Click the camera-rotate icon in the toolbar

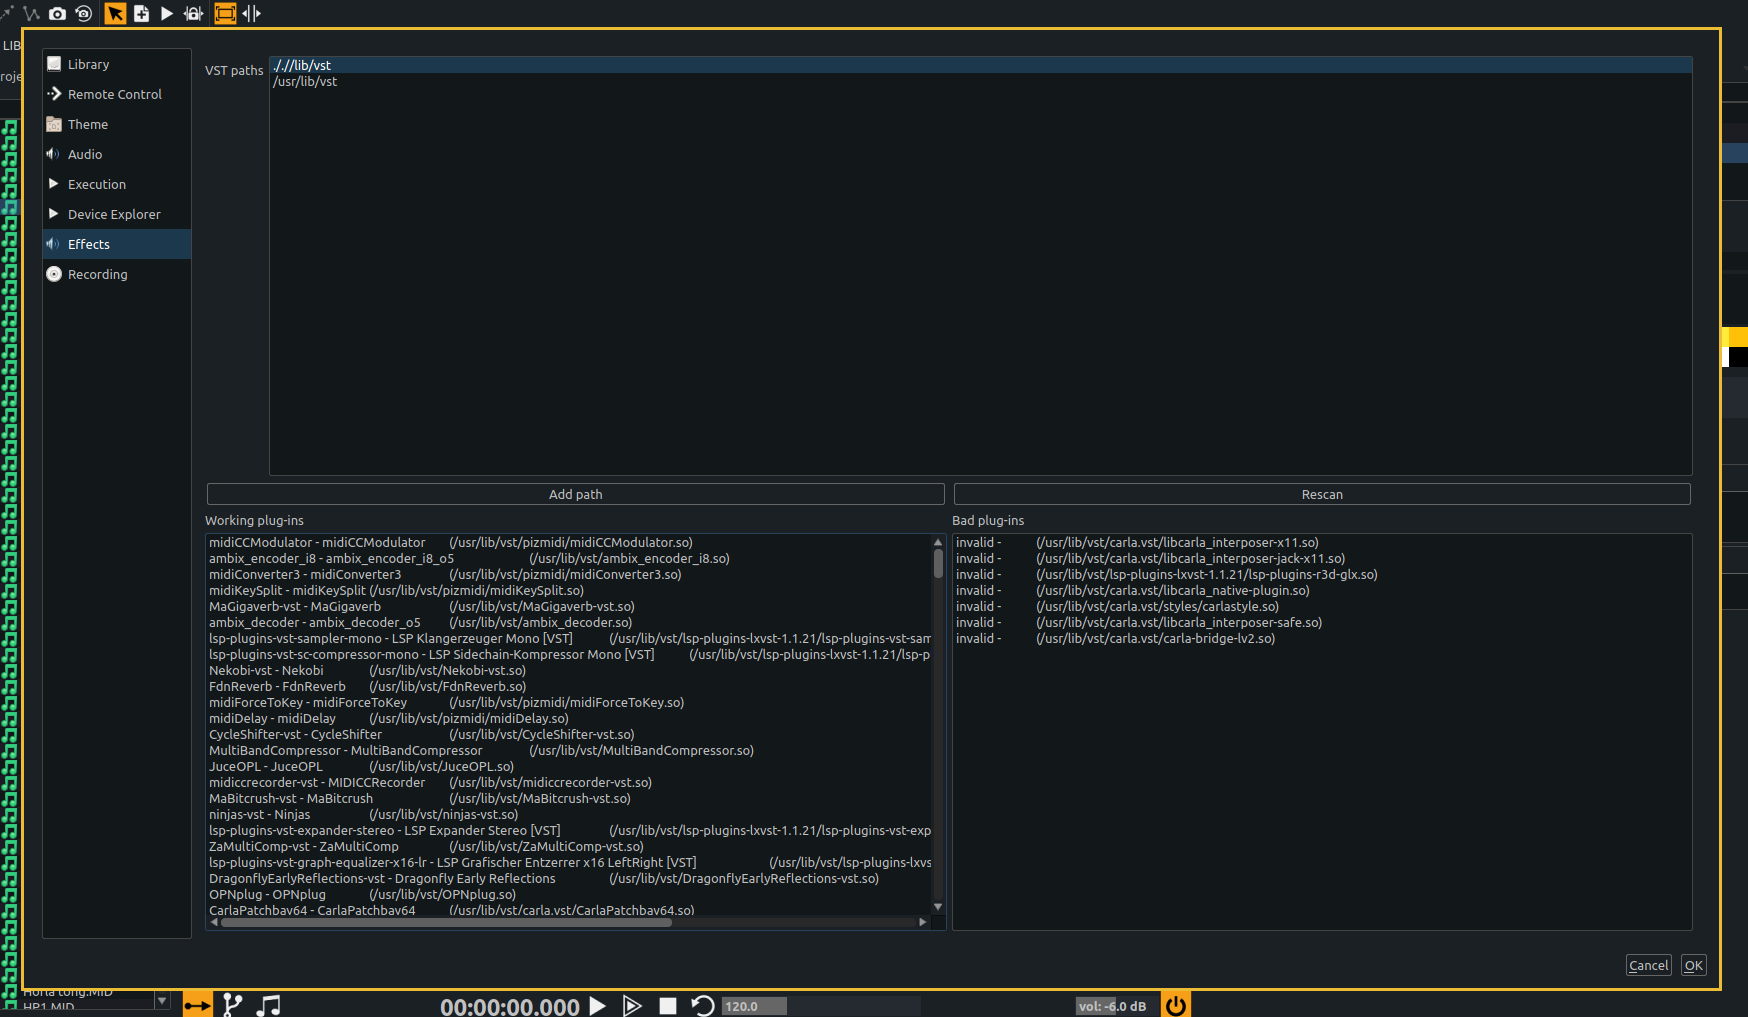[x=83, y=13]
